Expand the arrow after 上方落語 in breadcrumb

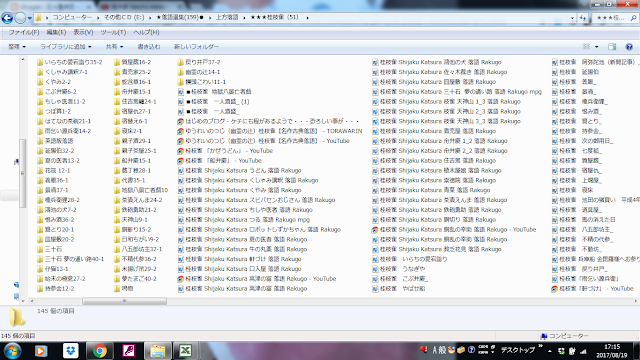[x=244, y=18]
